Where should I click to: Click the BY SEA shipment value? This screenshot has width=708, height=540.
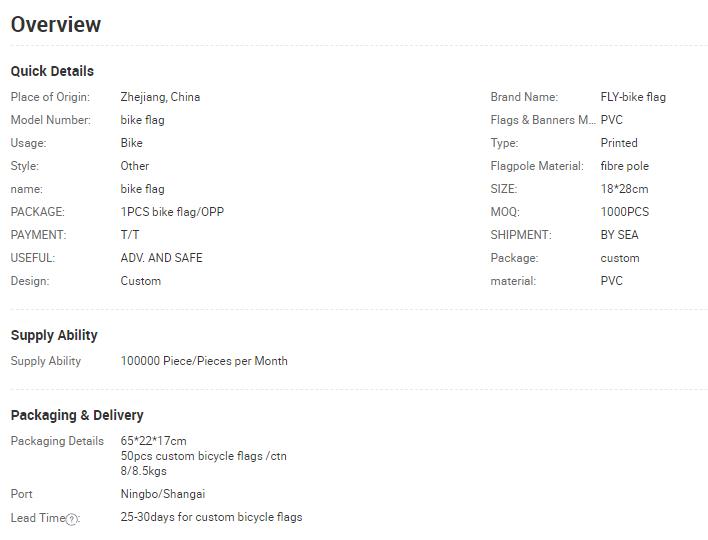coord(620,235)
